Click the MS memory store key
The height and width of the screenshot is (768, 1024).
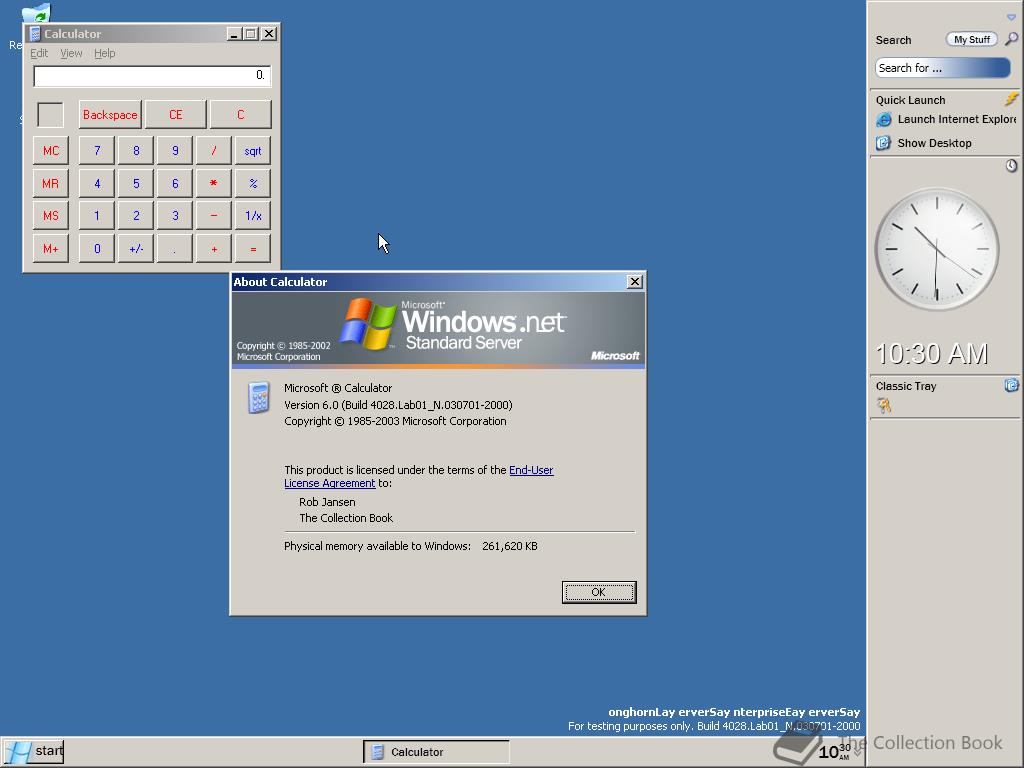coord(51,216)
